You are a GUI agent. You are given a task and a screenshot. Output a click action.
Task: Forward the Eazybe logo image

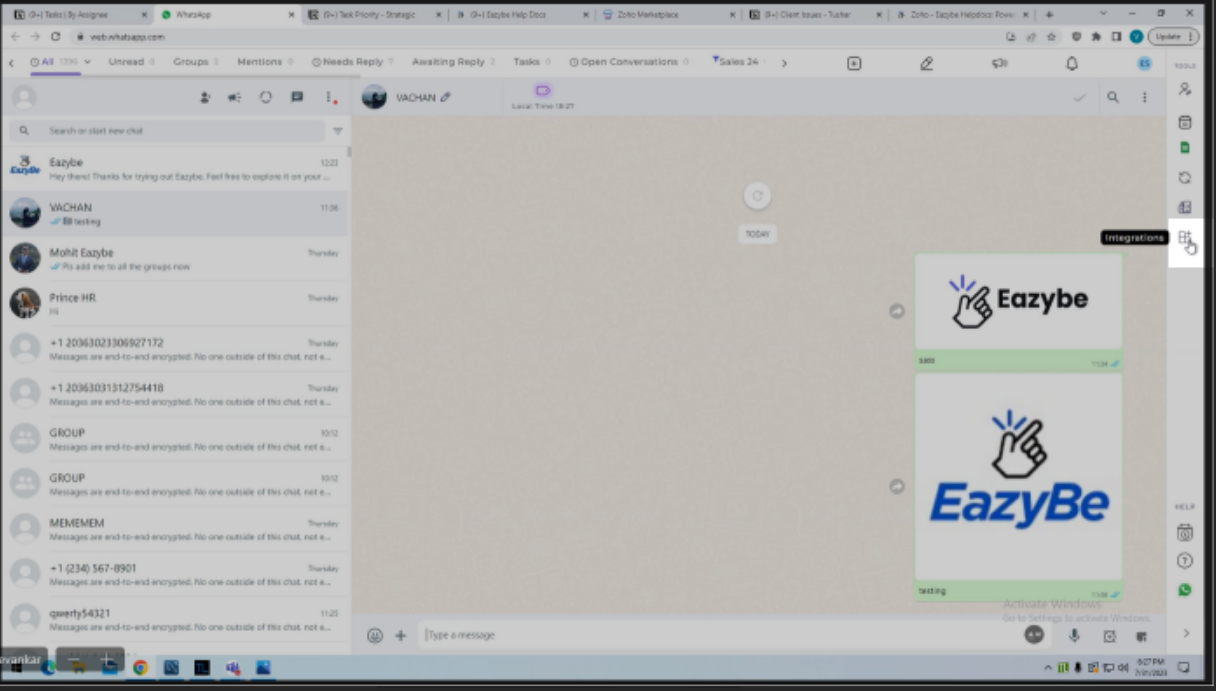[897, 311]
